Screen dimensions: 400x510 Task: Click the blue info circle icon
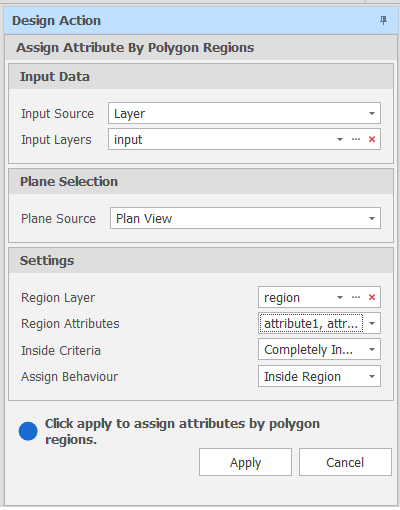click(28, 431)
